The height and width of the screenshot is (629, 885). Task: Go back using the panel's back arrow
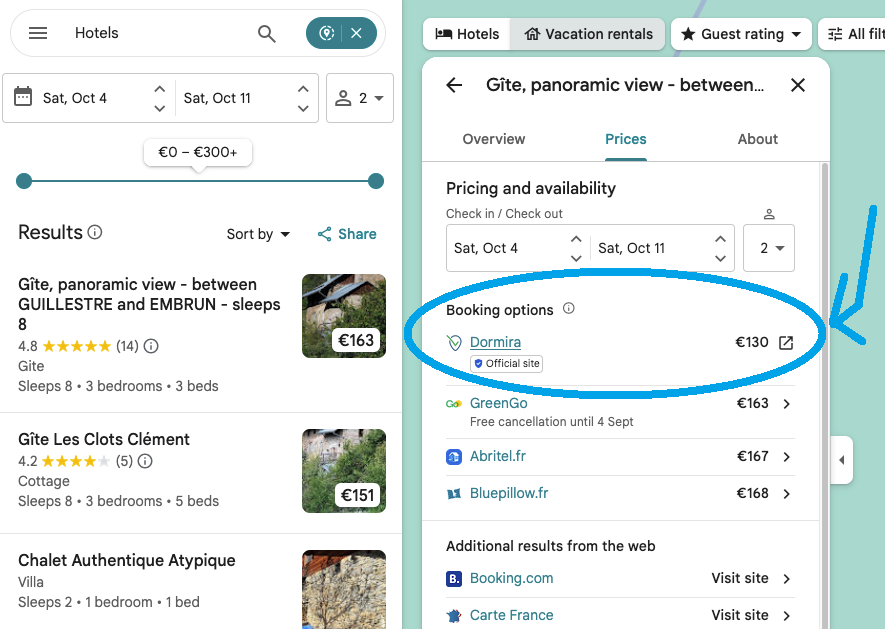click(454, 85)
